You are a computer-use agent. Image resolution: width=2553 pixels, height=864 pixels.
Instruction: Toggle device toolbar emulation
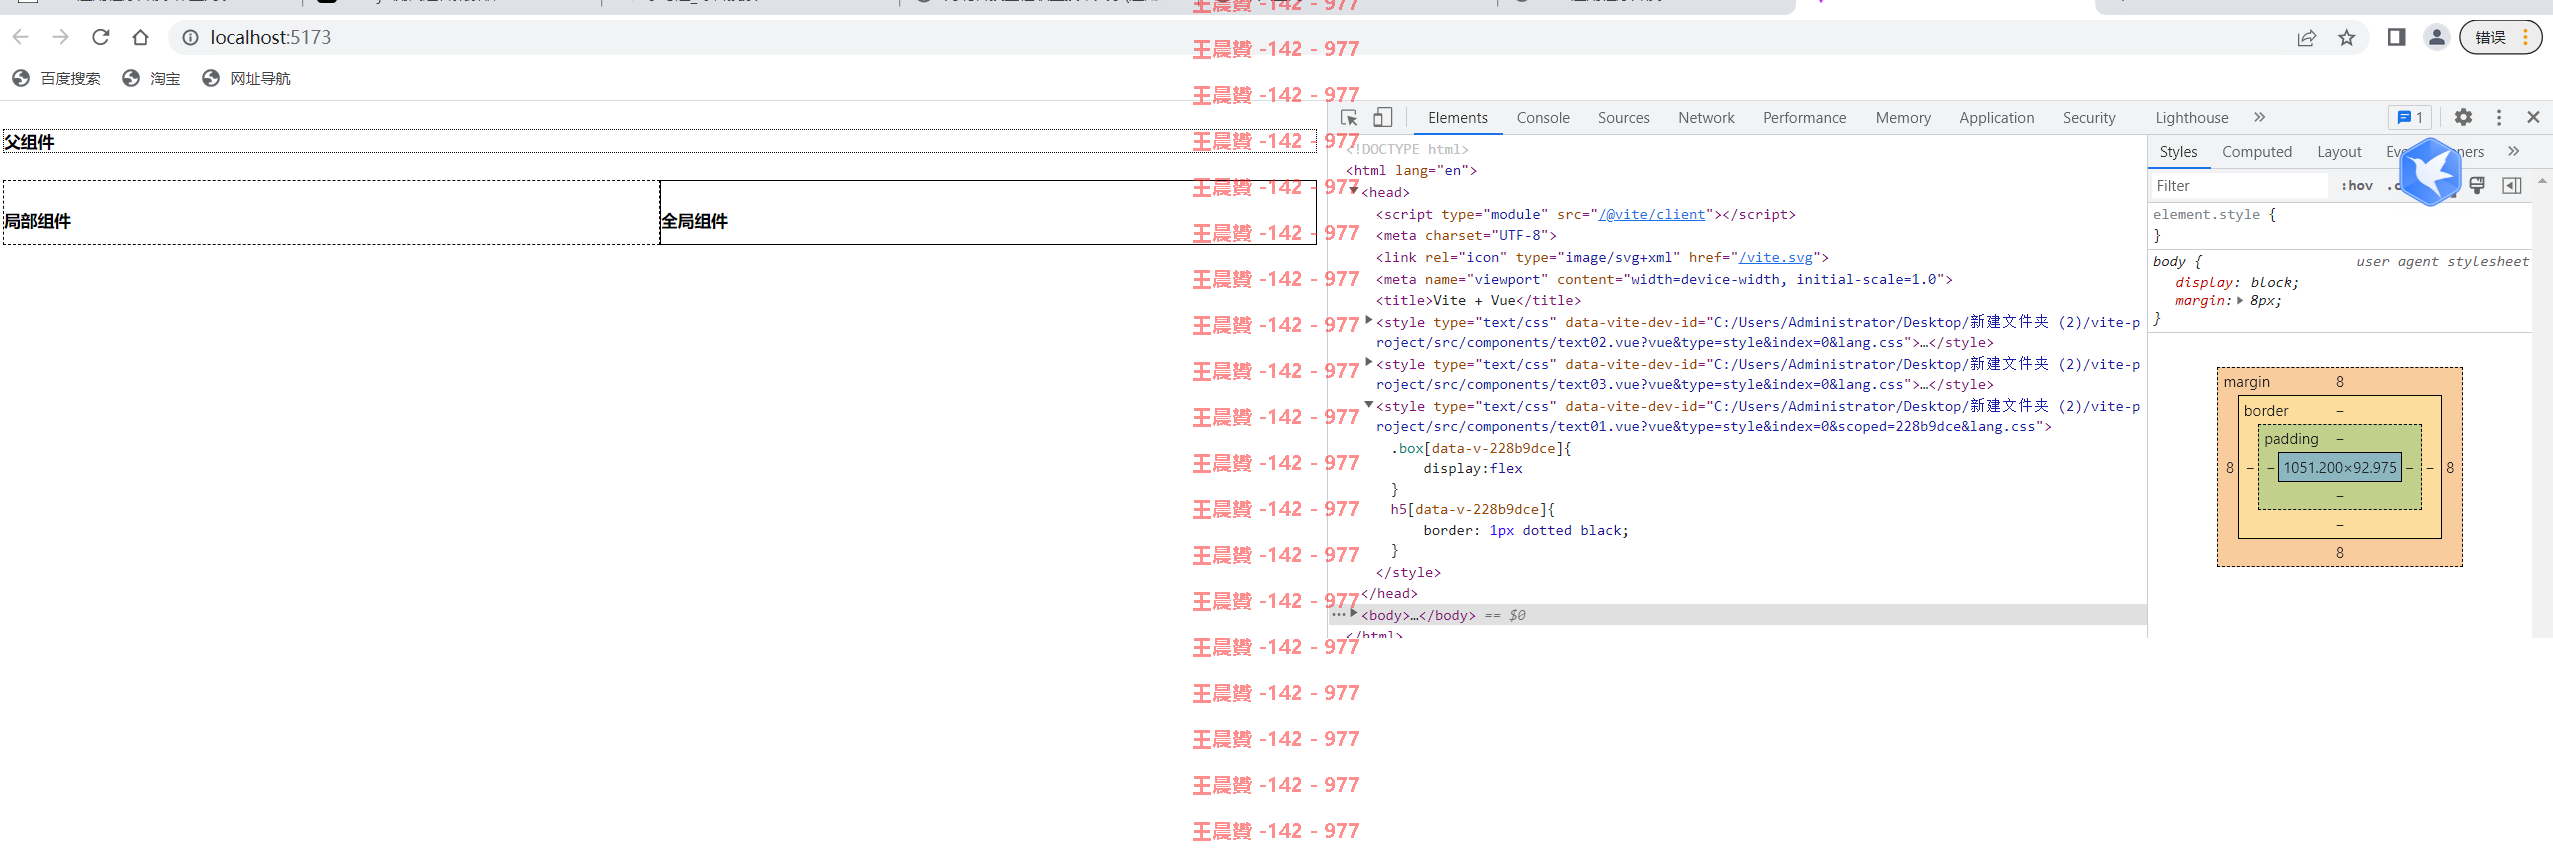(1382, 117)
